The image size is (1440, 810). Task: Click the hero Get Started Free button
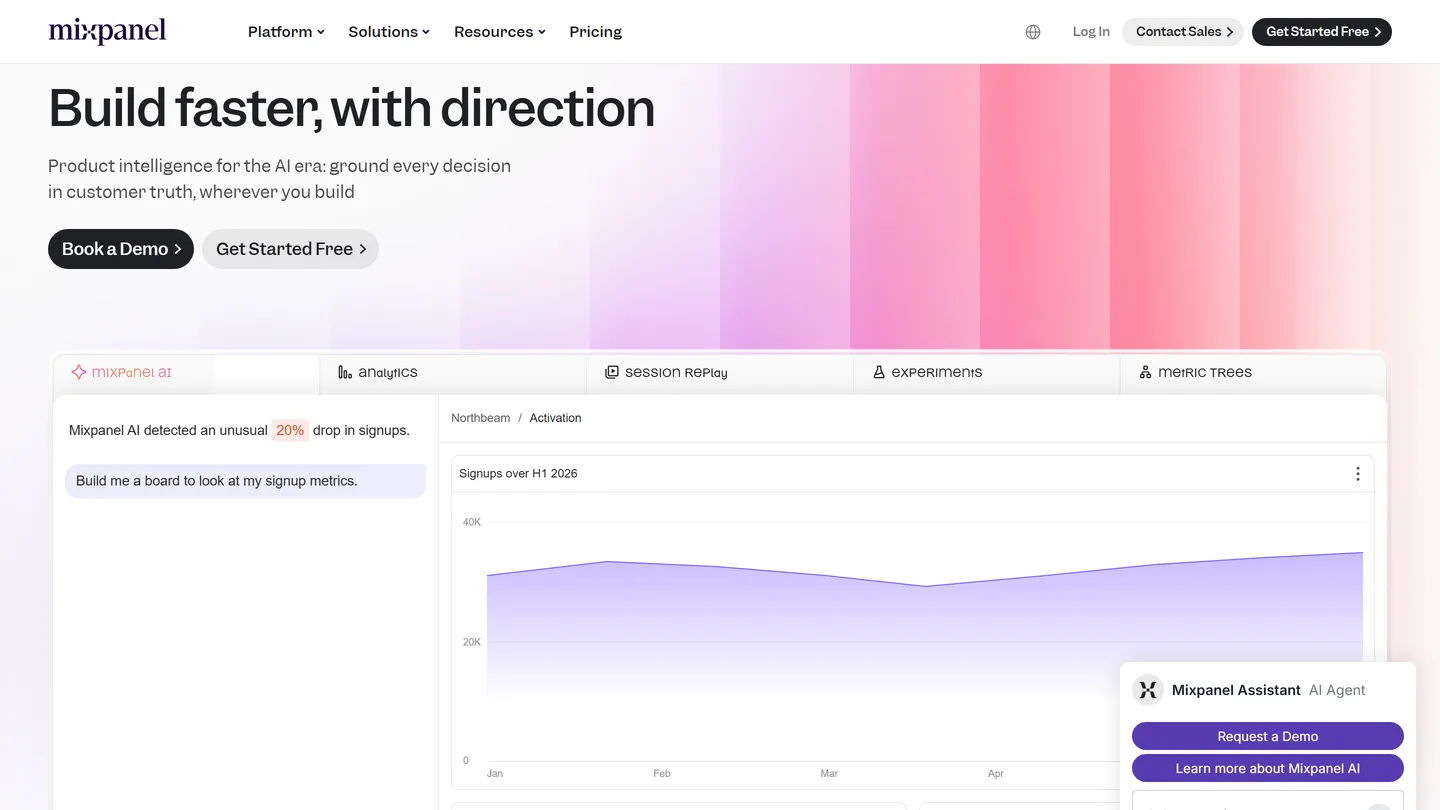coord(290,249)
